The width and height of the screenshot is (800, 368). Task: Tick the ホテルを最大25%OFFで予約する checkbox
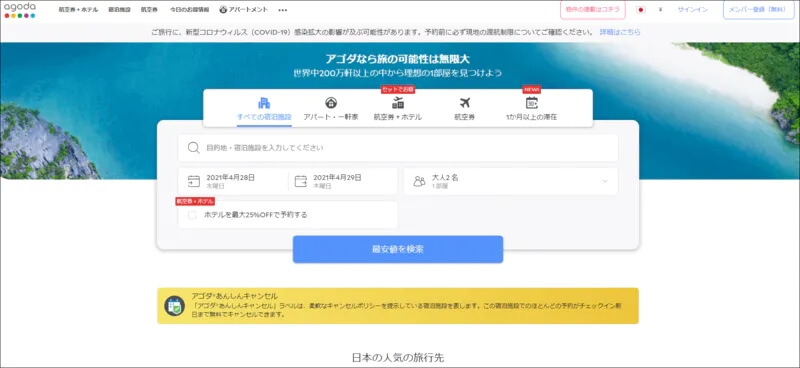click(x=192, y=215)
